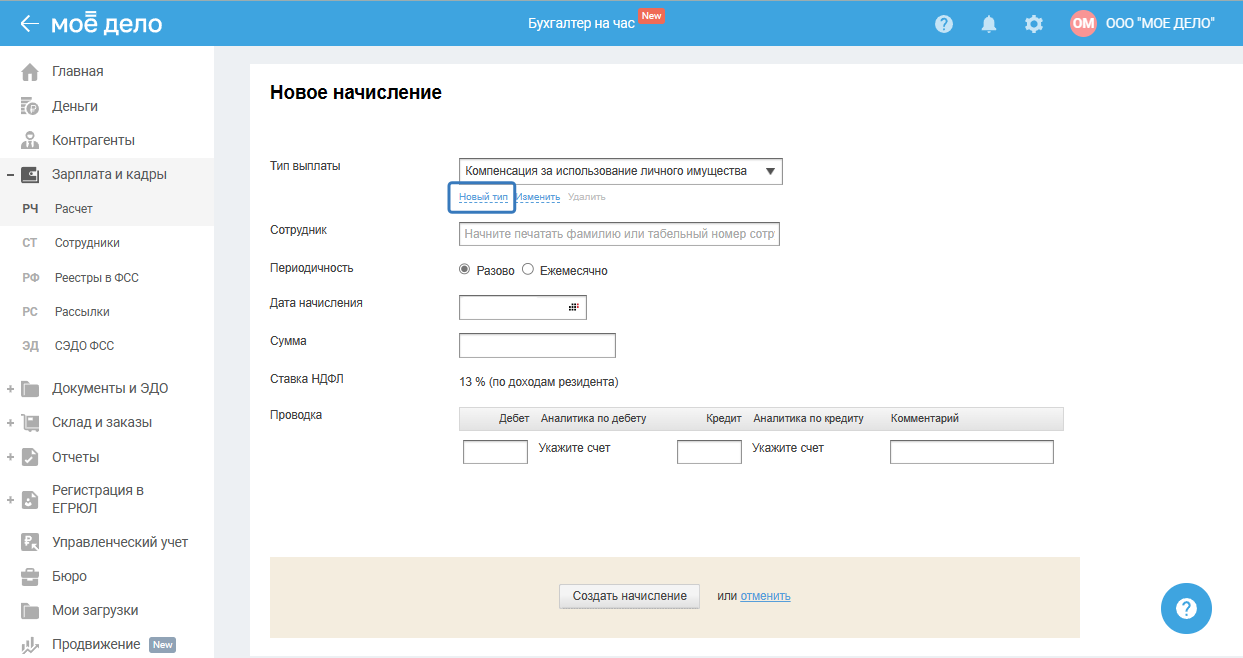Click the back arrow in header
This screenshot has height=658, width=1243.
coord(29,24)
